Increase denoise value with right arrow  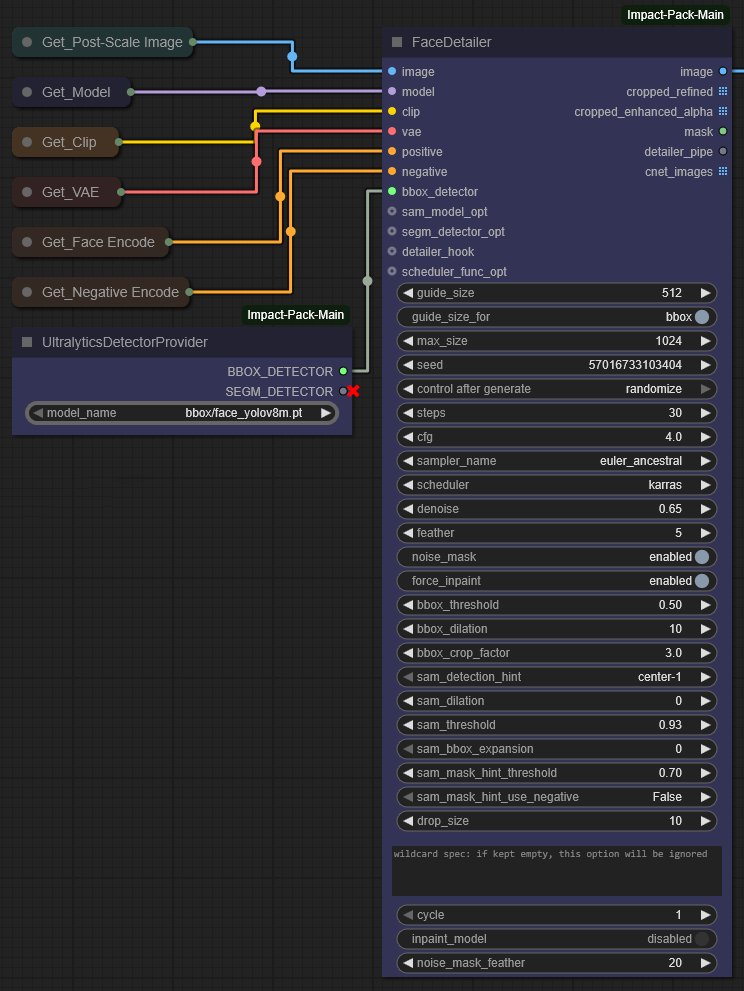point(705,509)
